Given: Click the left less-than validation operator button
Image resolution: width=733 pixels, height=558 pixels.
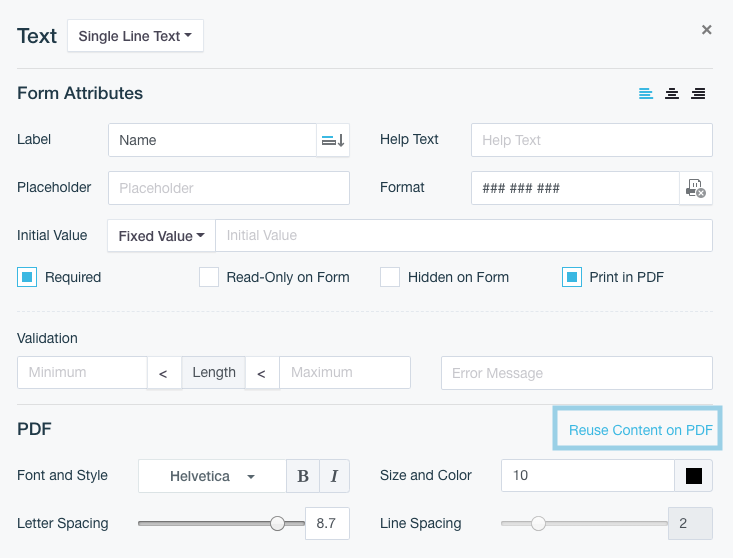Looking at the screenshot, I should click(x=164, y=373).
